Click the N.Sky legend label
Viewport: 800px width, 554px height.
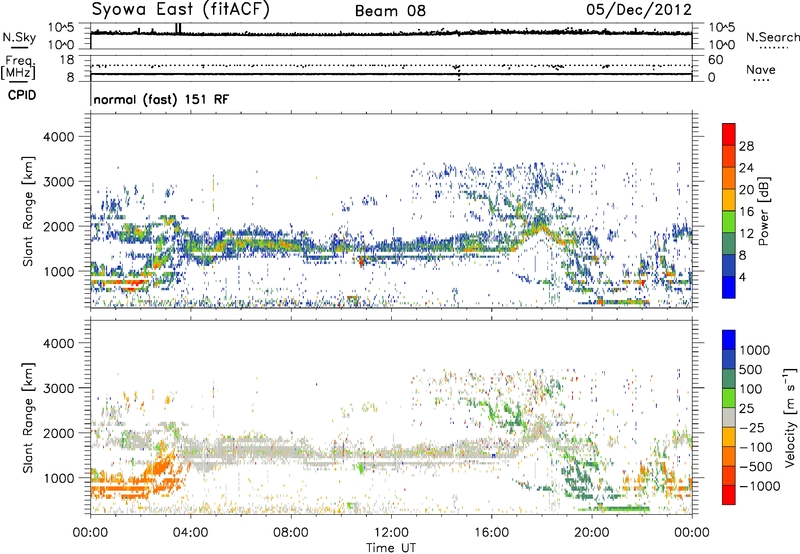[x=19, y=37]
